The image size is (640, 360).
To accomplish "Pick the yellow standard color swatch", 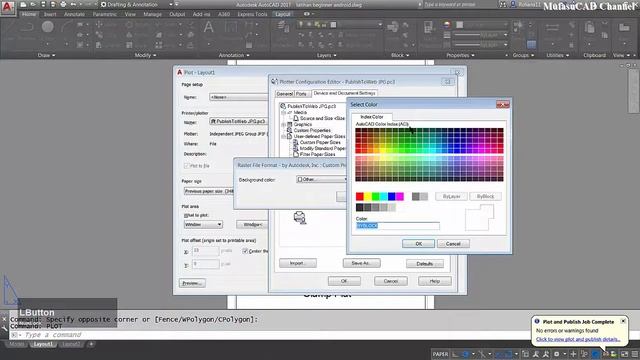I will click(368, 196).
